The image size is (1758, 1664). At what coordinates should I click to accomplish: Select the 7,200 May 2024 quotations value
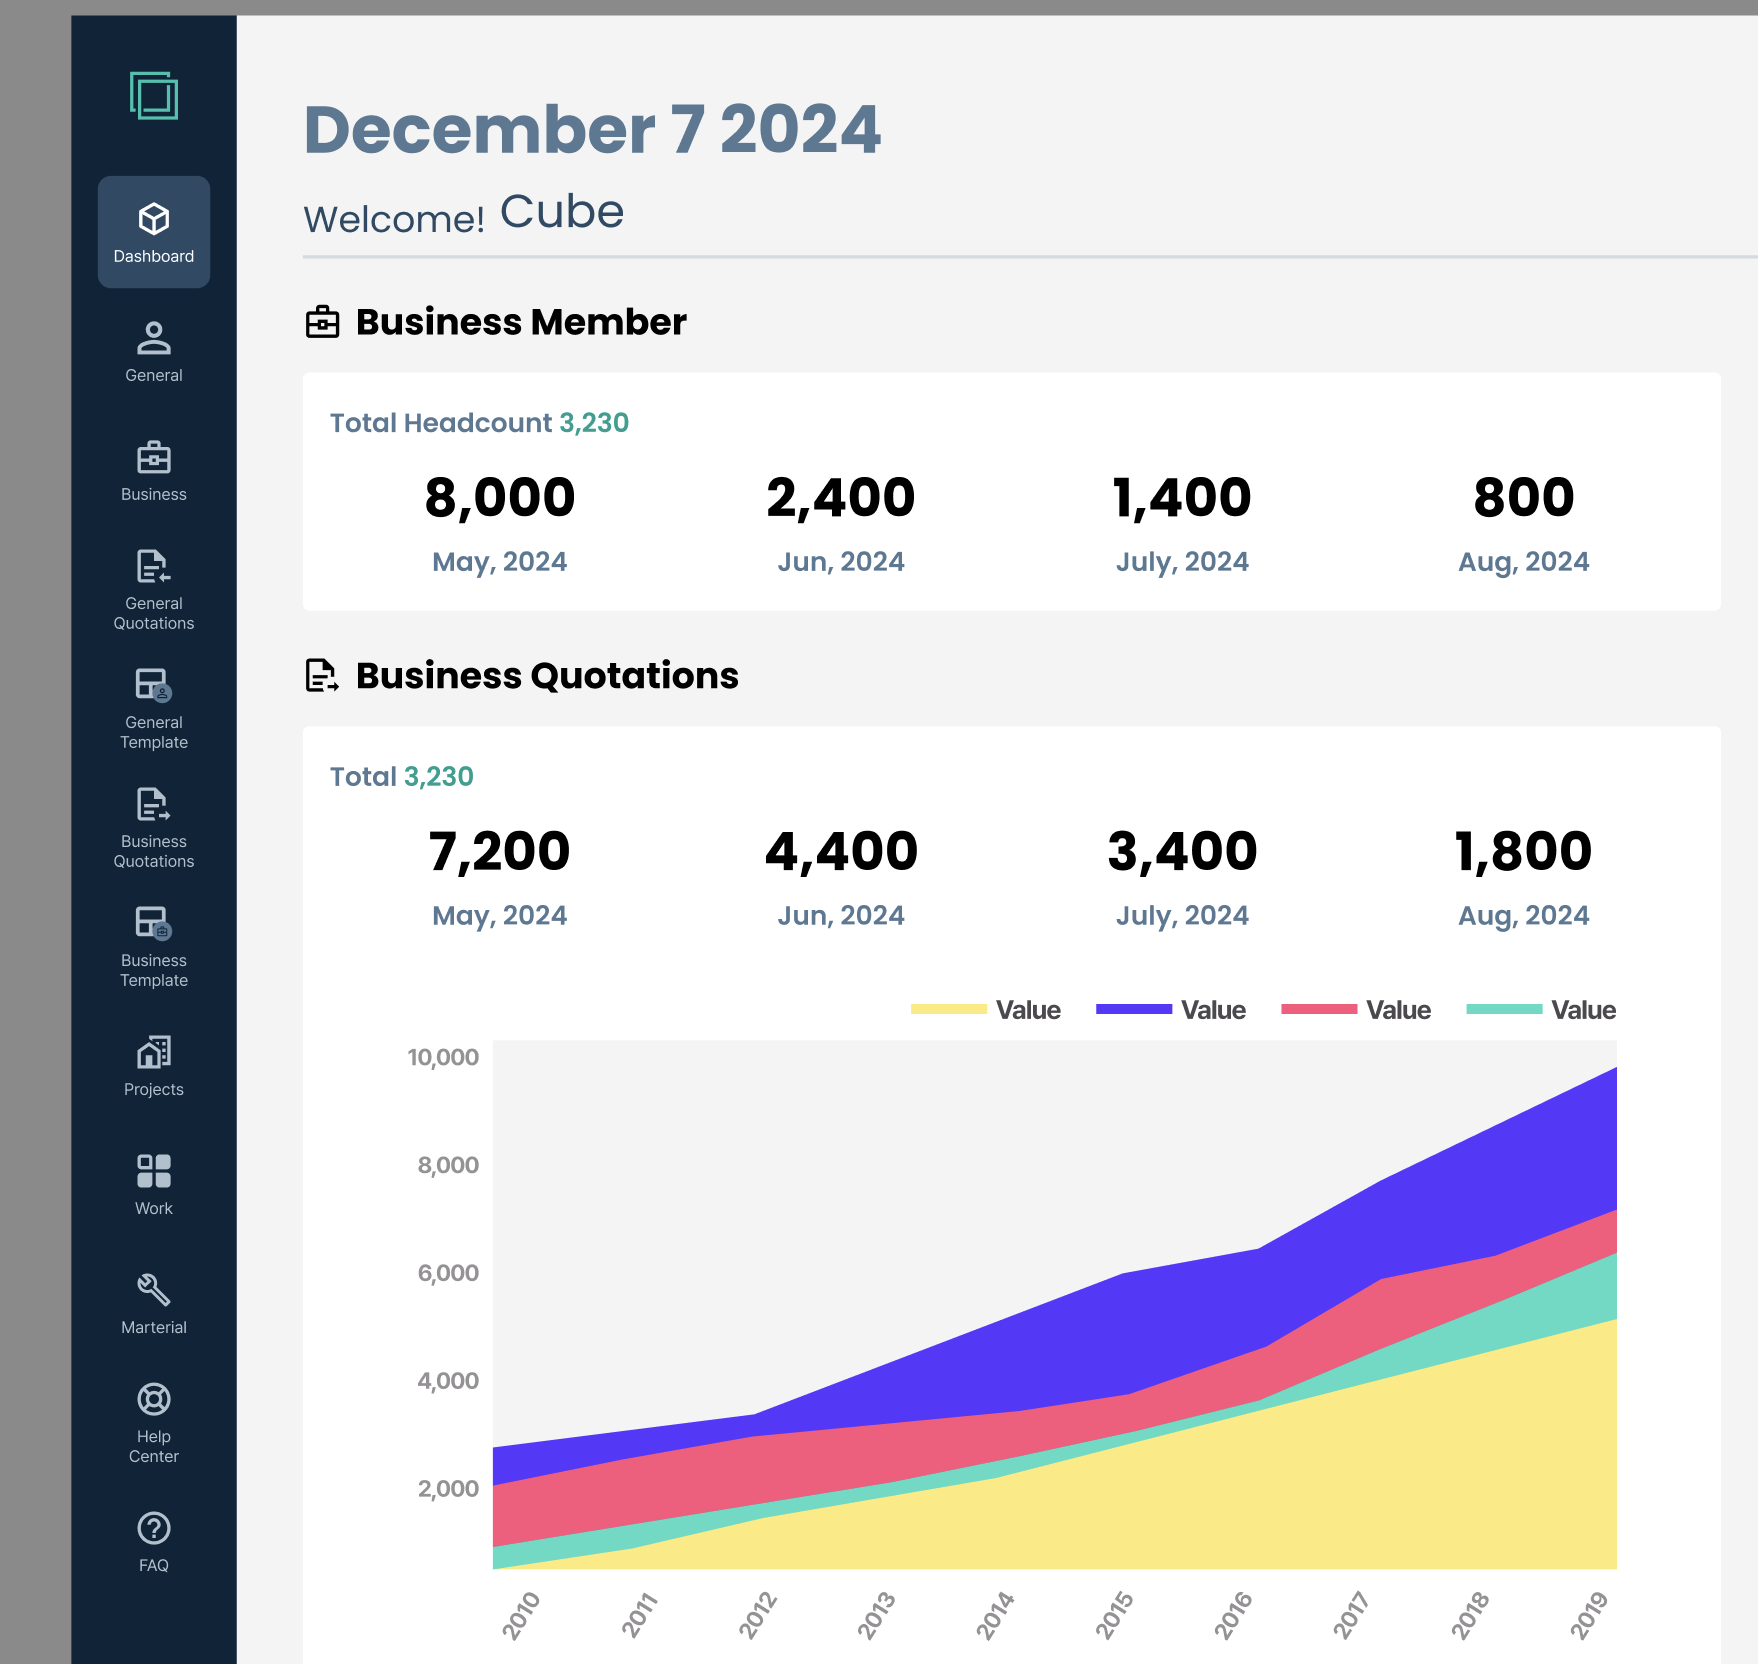click(x=499, y=852)
